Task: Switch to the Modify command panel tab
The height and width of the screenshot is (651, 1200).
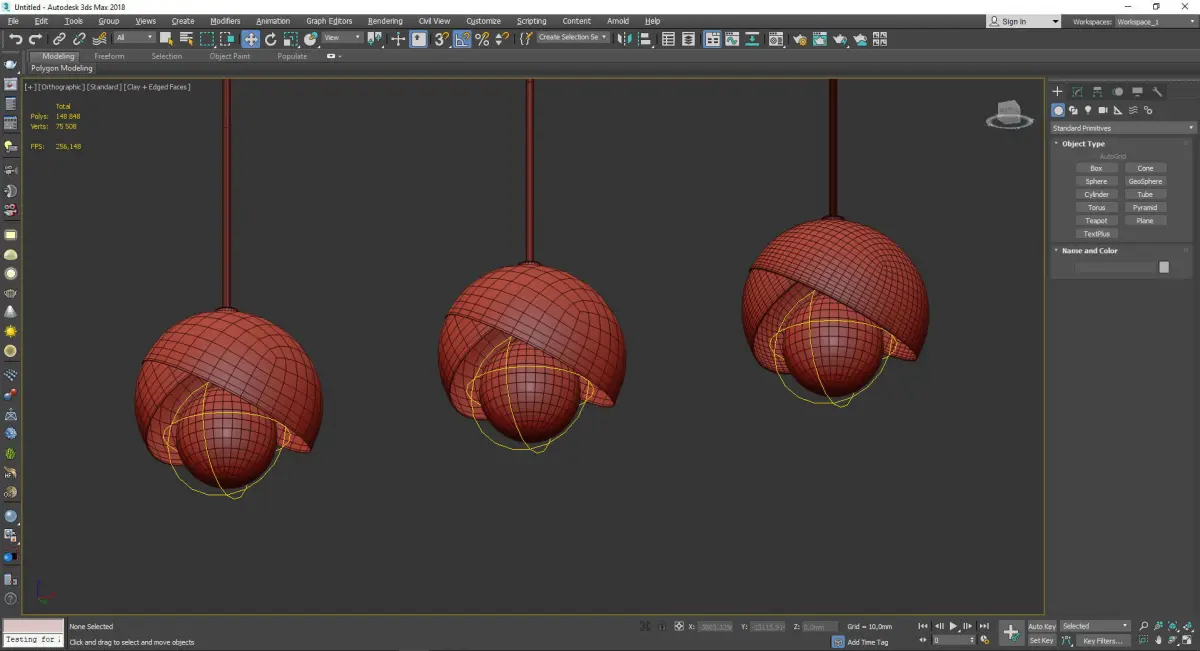Action: (x=1077, y=91)
